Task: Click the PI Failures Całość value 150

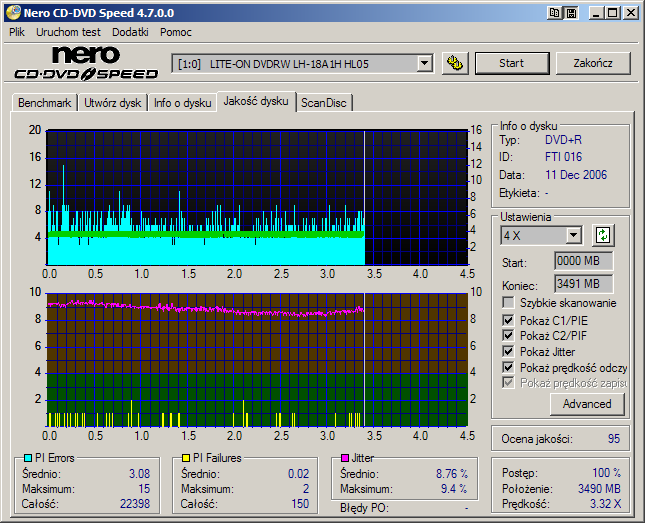Action: tap(300, 504)
